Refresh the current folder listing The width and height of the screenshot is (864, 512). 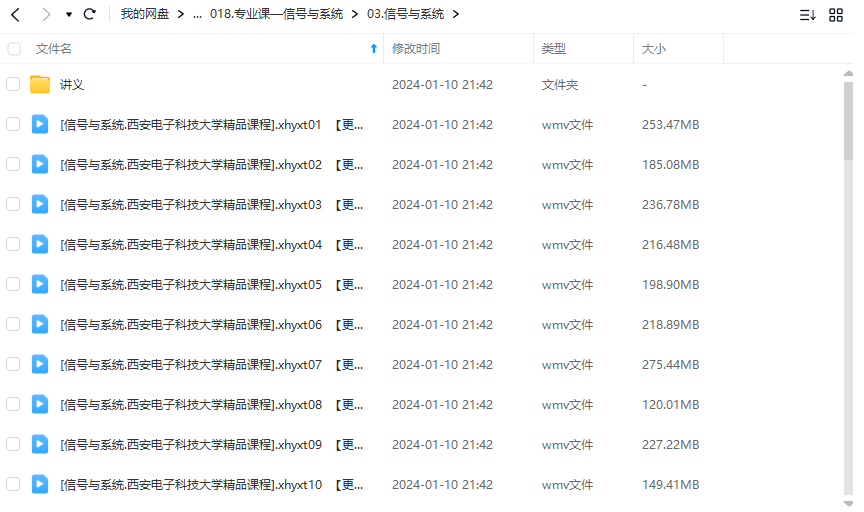(89, 14)
